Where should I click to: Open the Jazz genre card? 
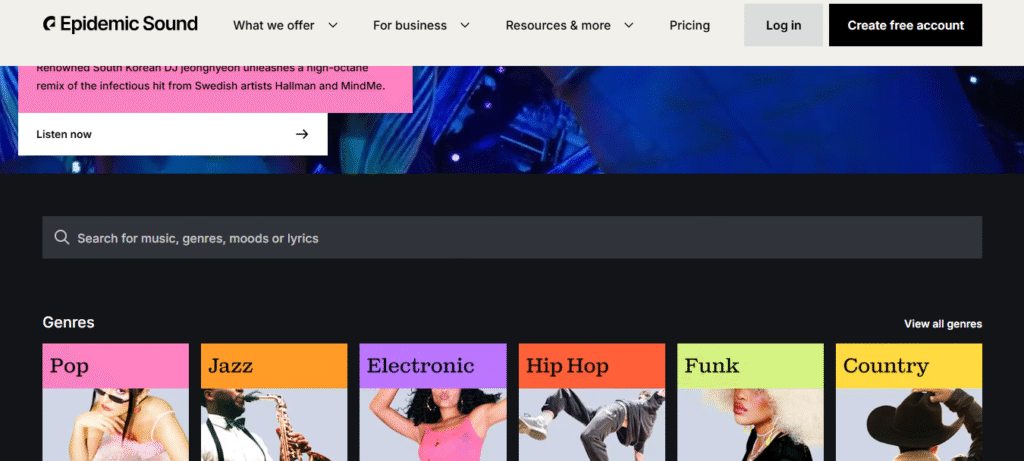(274, 402)
